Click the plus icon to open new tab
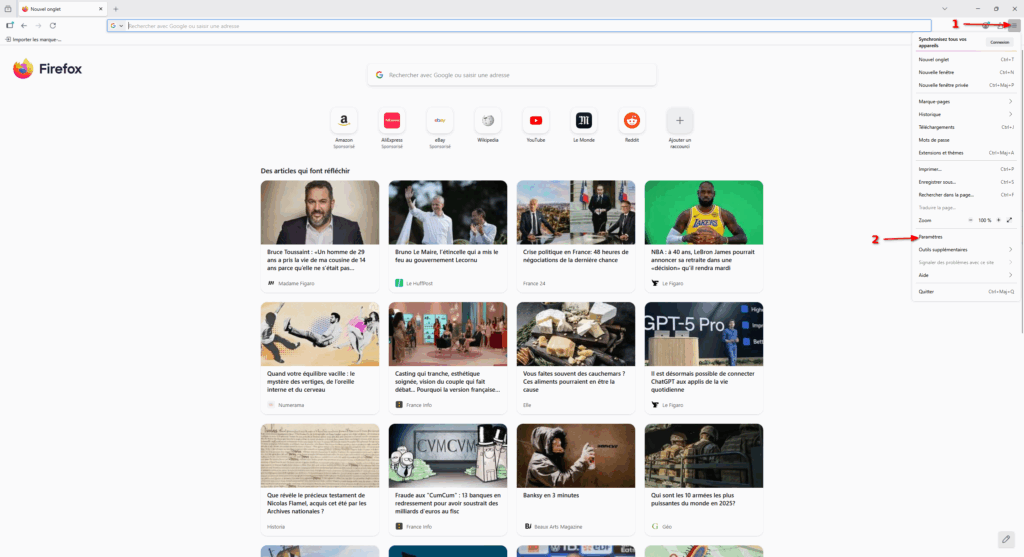The height and width of the screenshot is (557, 1024). click(116, 8)
